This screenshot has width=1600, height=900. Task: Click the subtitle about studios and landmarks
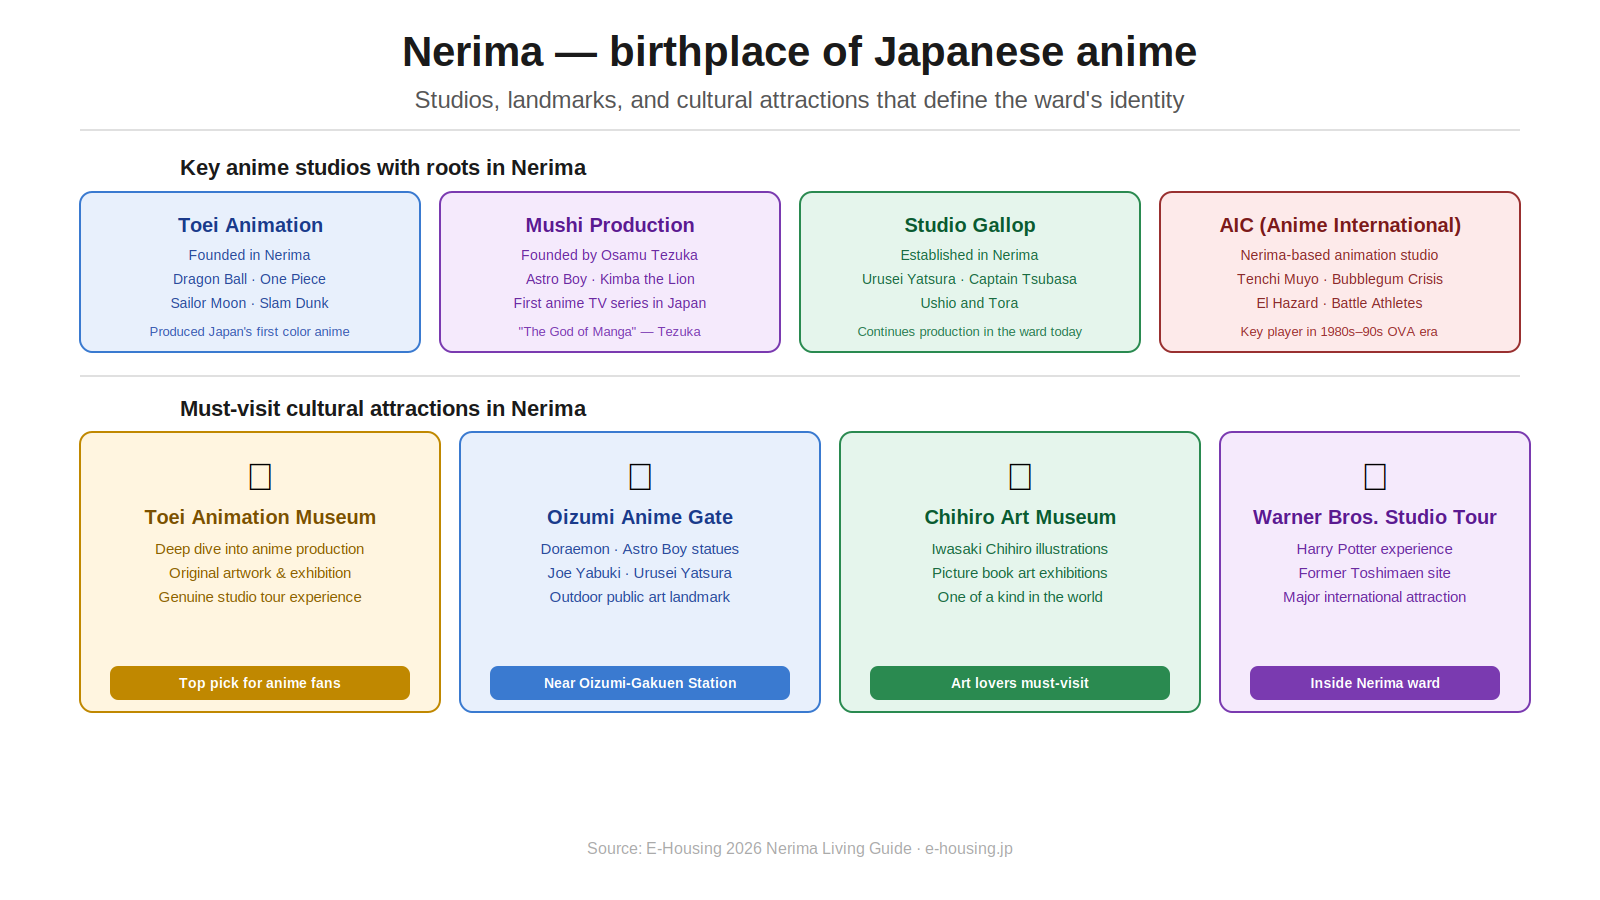(x=800, y=100)
